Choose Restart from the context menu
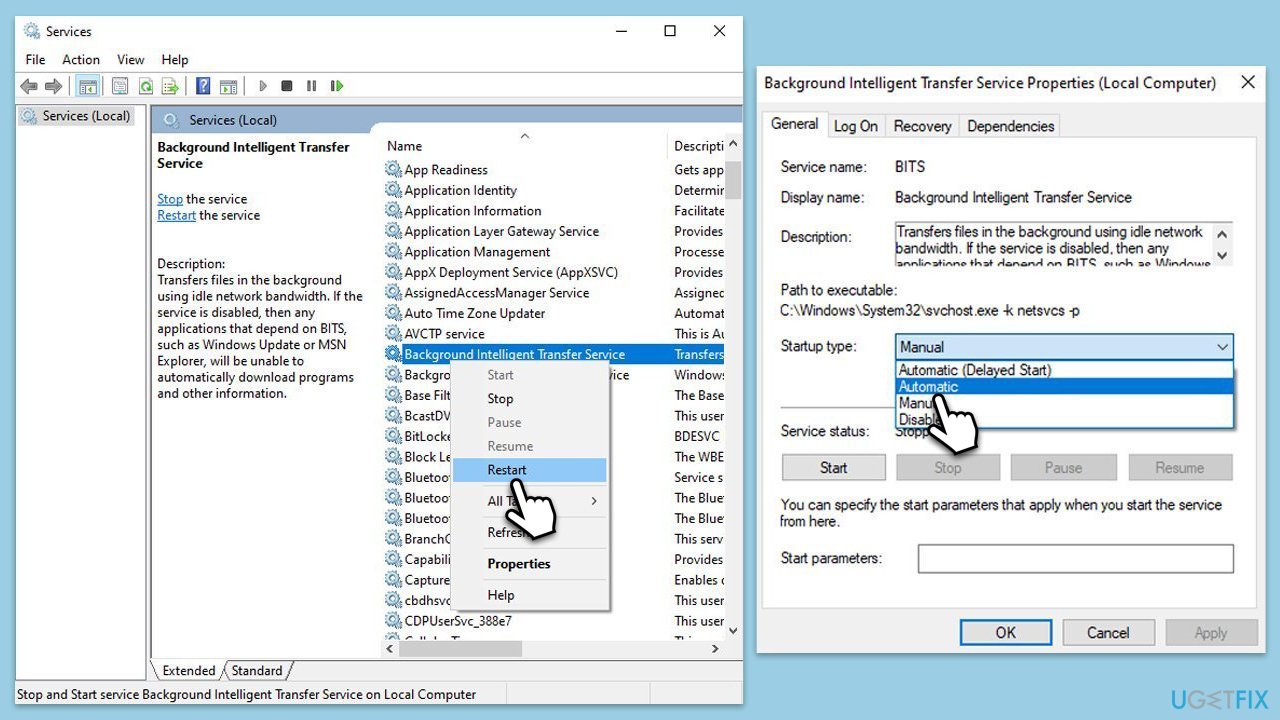 (x=507, y=470)
